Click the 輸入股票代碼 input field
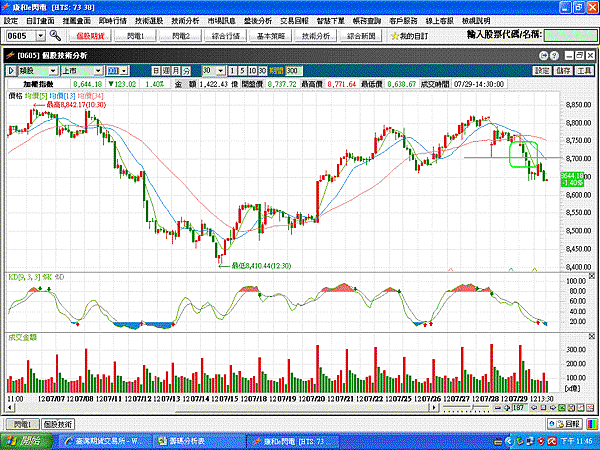This screenshot has width=600, height=450. pyautogui.click(x=570, y=36)
